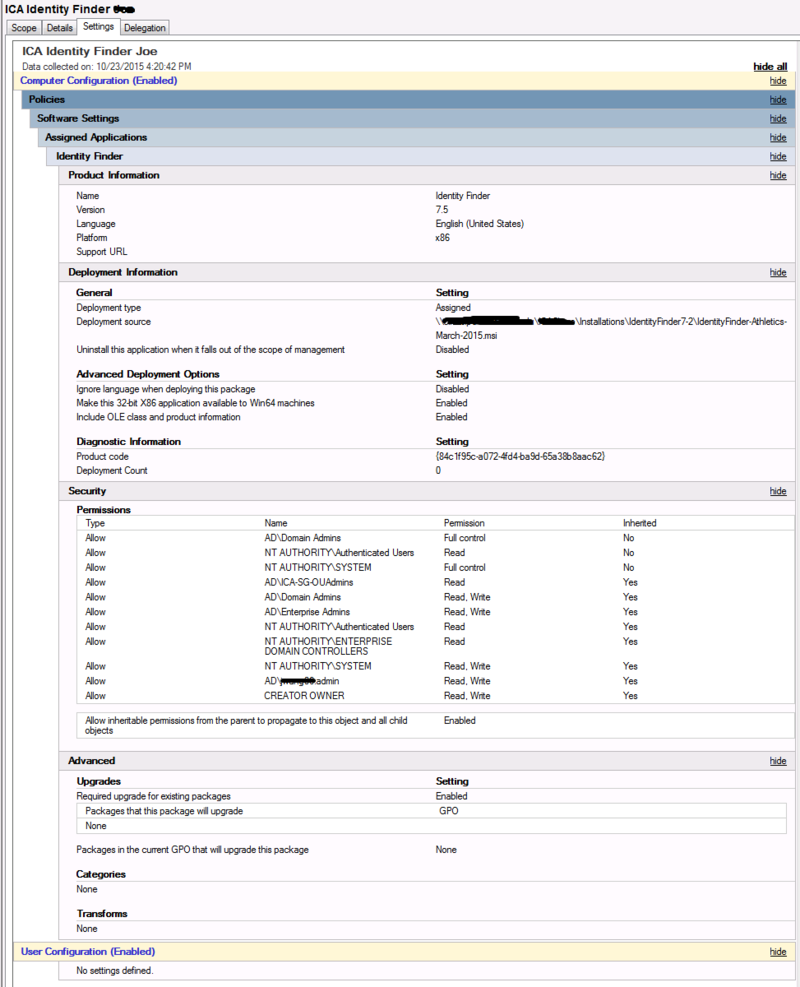Hide the Software Settings section

(778, 118)
